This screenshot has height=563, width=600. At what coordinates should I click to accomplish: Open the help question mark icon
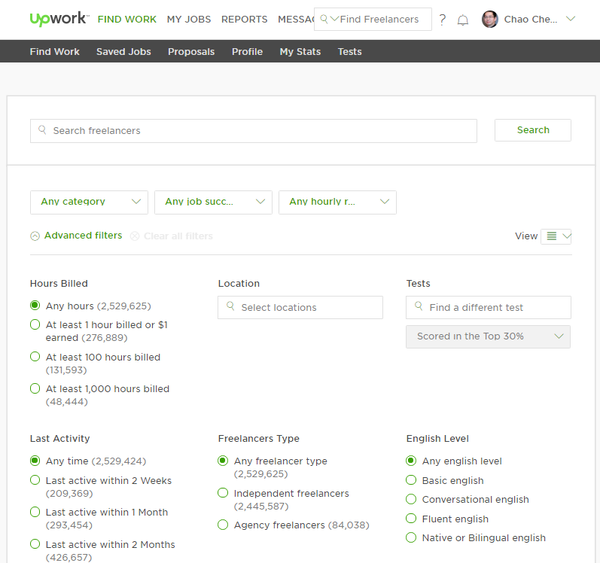click(442, 19)
